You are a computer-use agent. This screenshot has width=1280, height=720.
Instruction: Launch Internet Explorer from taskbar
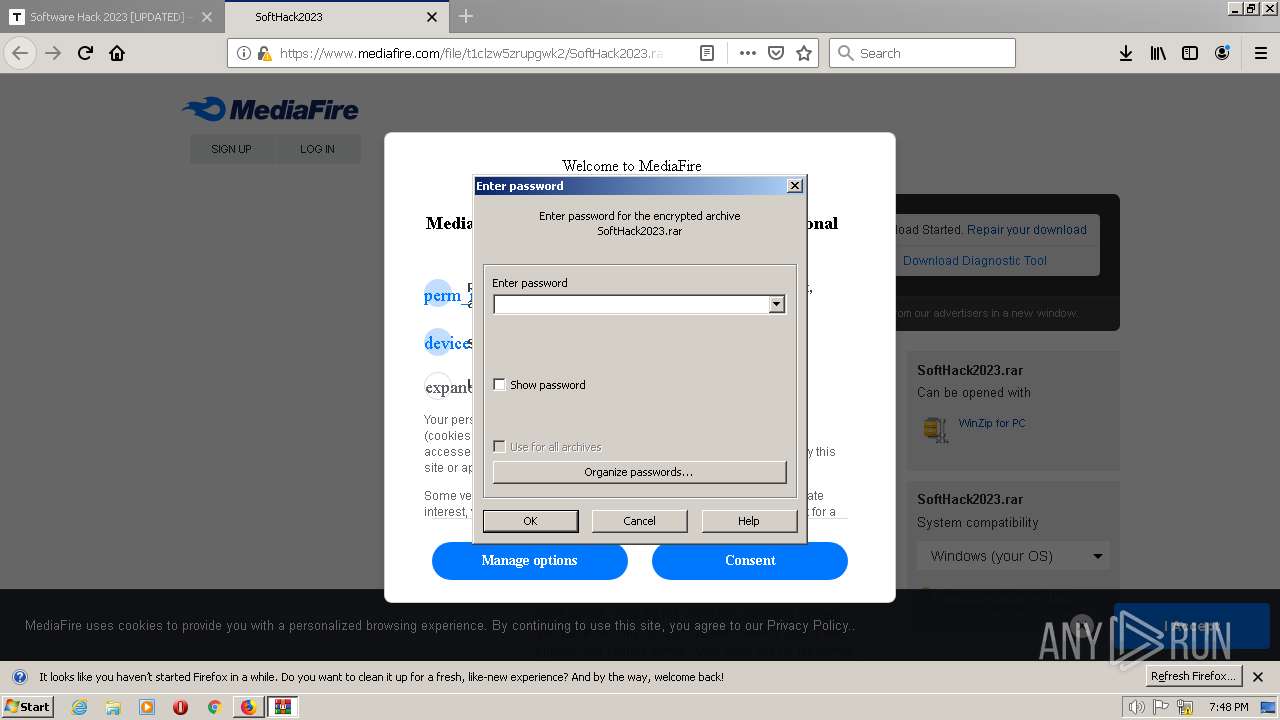point(79,707)
